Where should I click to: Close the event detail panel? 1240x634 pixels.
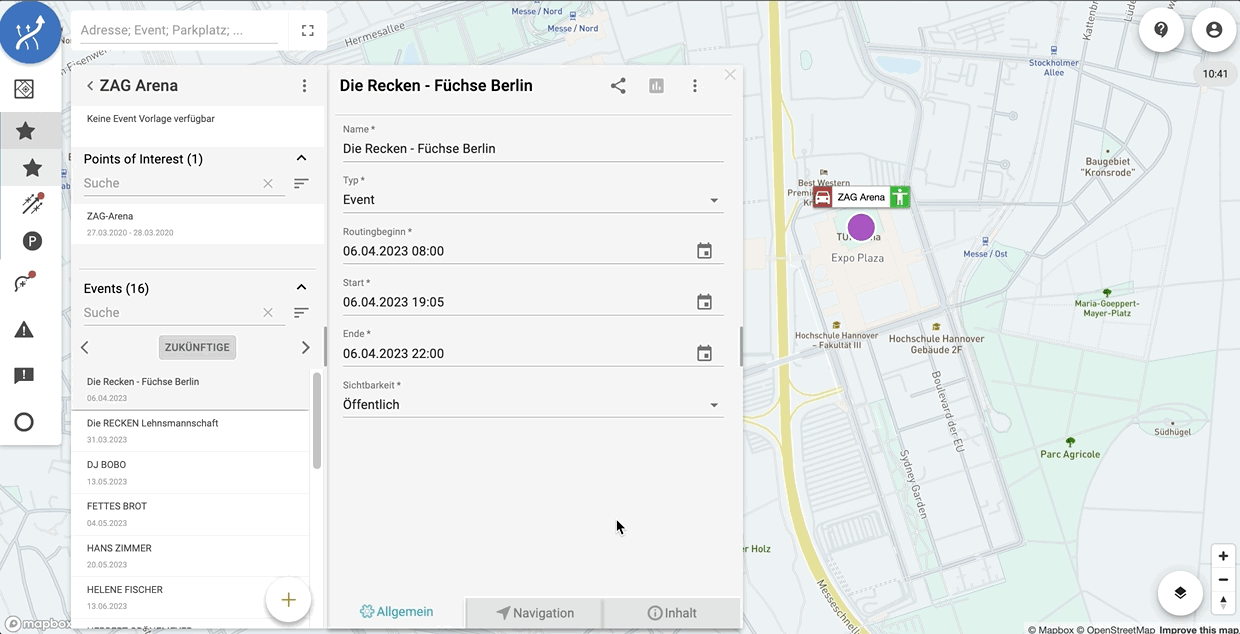point(730,75)
